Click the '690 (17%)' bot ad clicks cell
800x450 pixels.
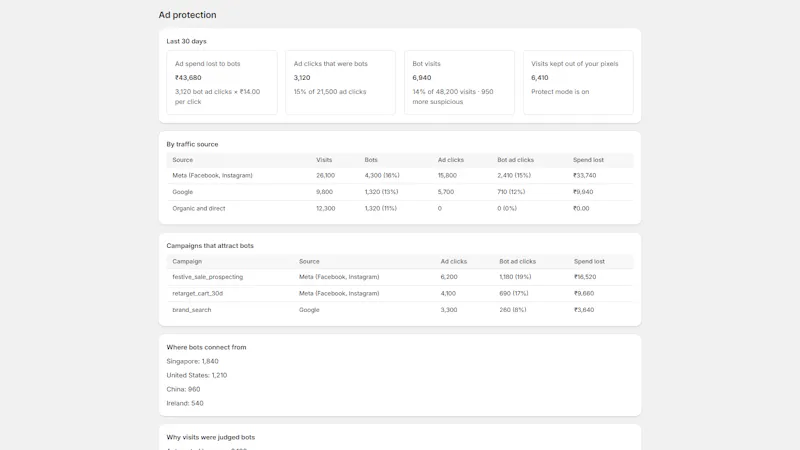[514, 293]
